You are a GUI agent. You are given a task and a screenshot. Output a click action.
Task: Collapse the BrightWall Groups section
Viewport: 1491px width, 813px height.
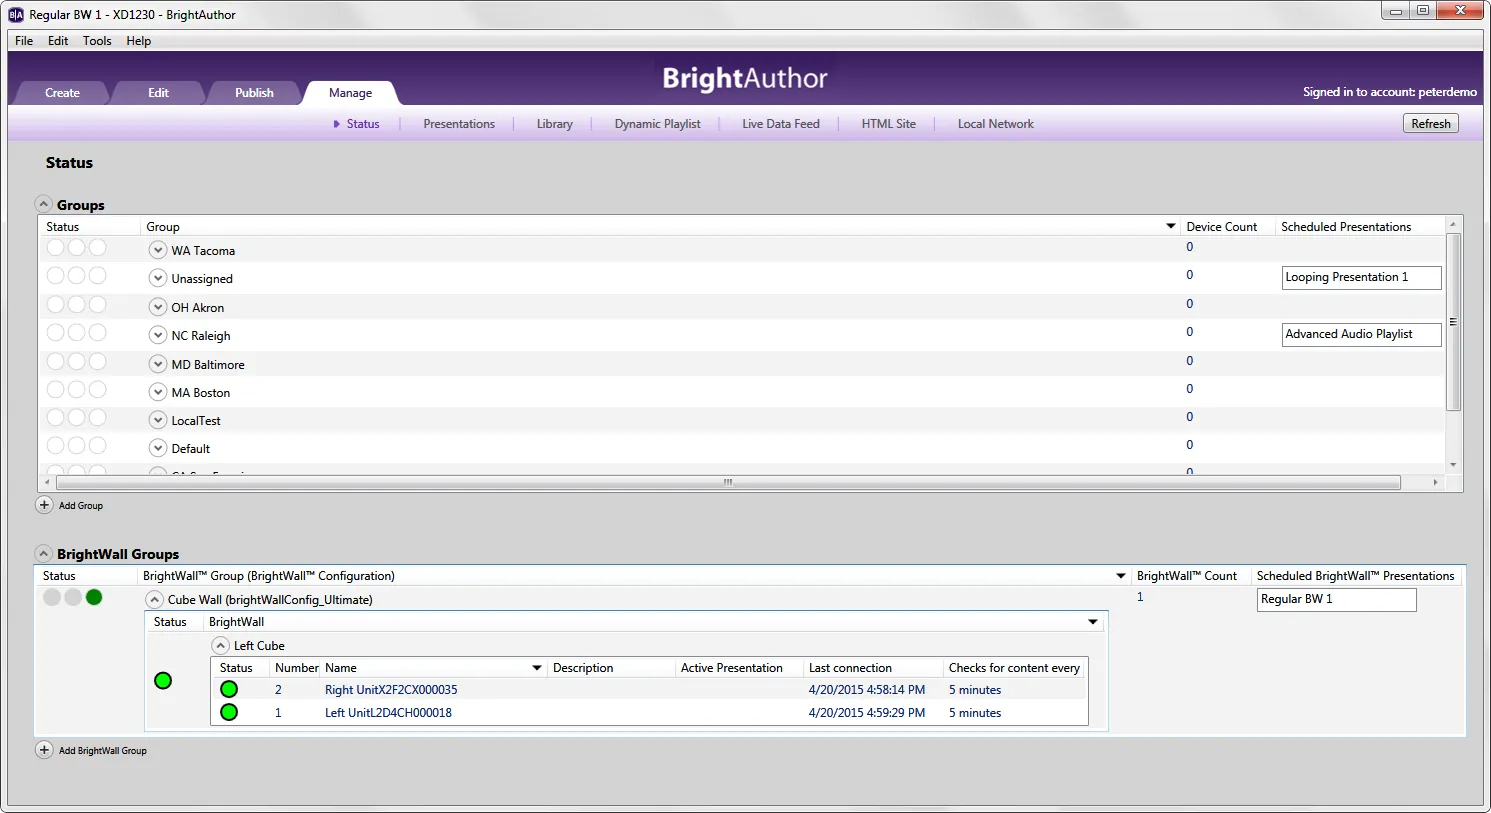tap(44, 553)
